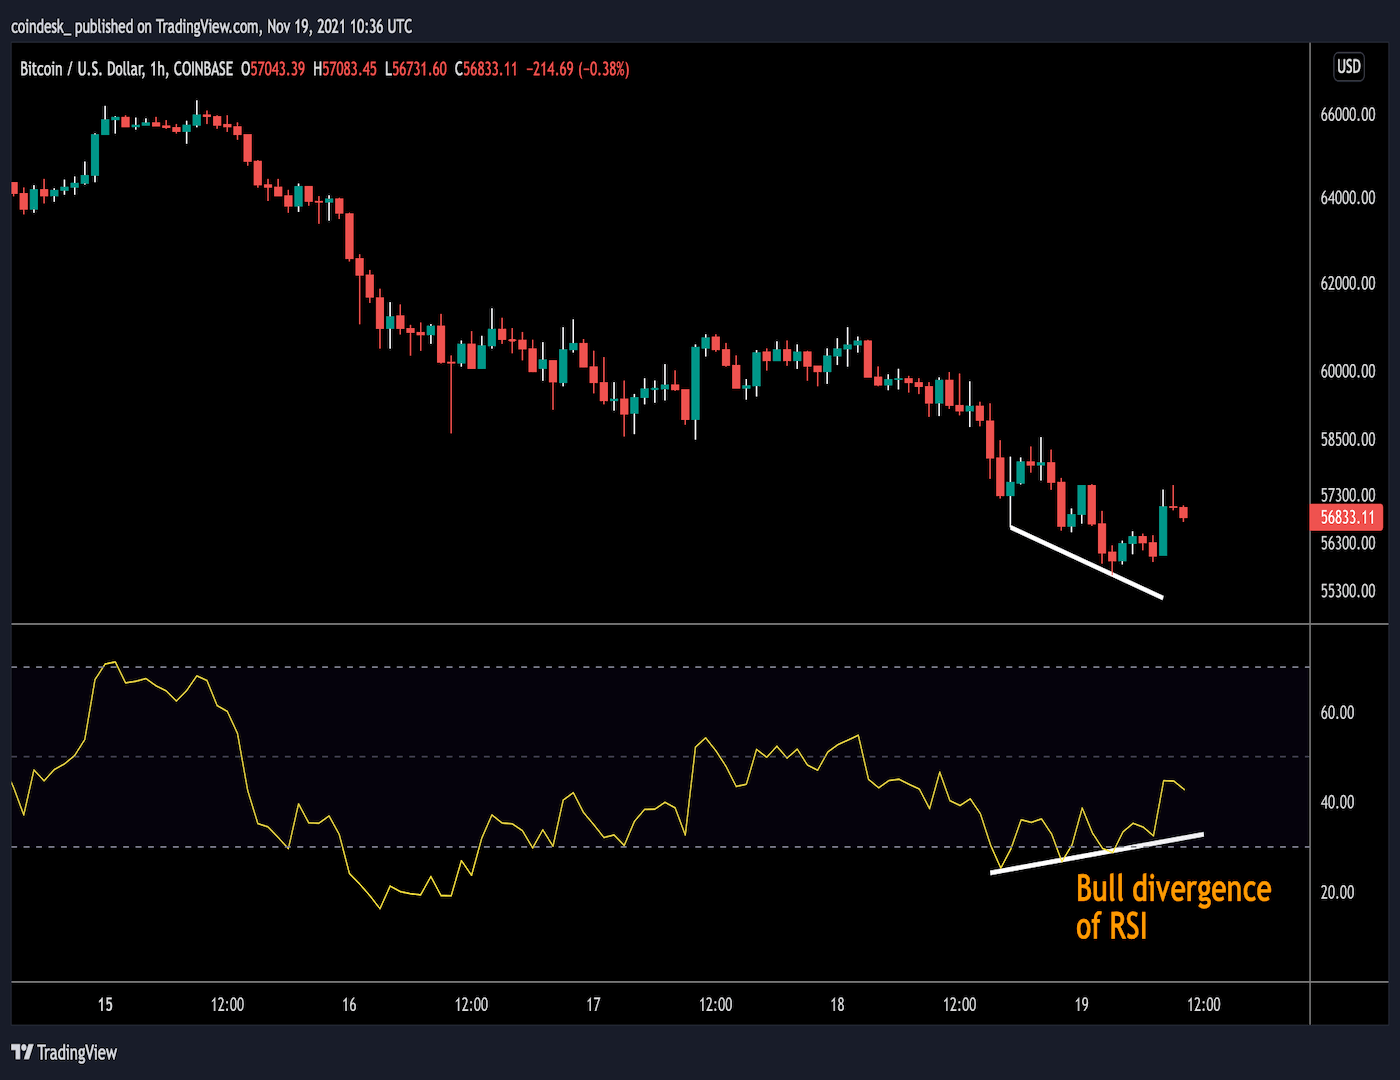The height and width of the screenshot is (1080, 1400).
Task: Click the 'Bull divergence of RSI' annotation
Action: click(x=1173, y=907)
